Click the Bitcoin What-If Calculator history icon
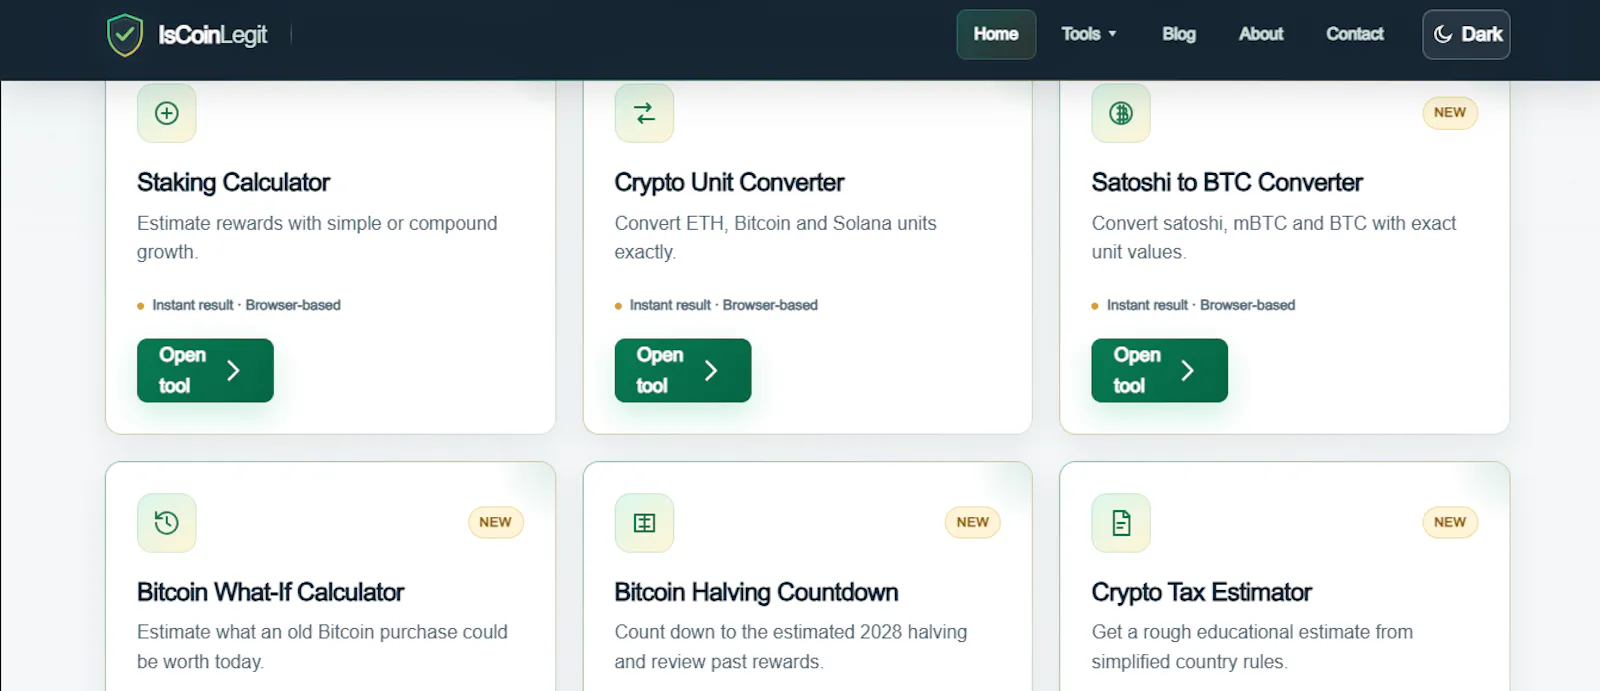 click(167, 522)
